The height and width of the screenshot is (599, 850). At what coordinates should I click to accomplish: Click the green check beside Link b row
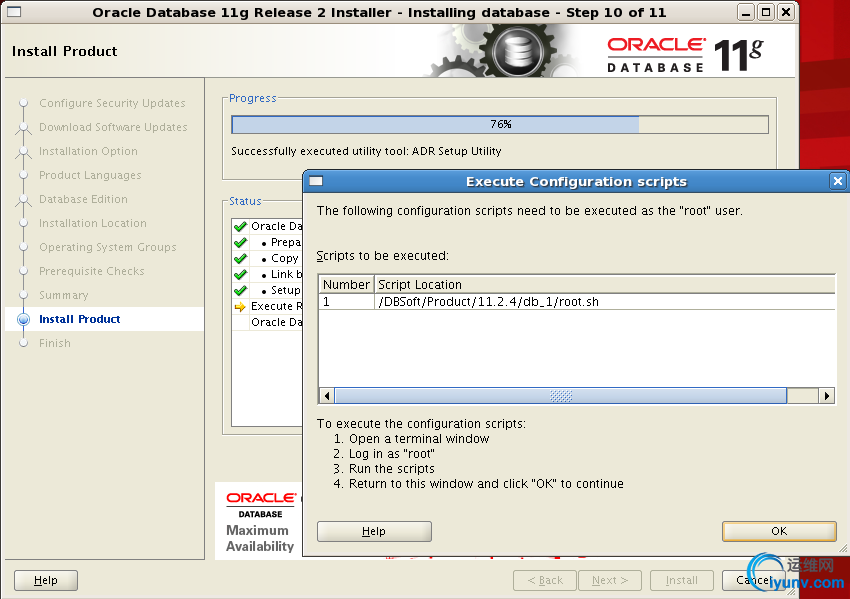[240, 274]
